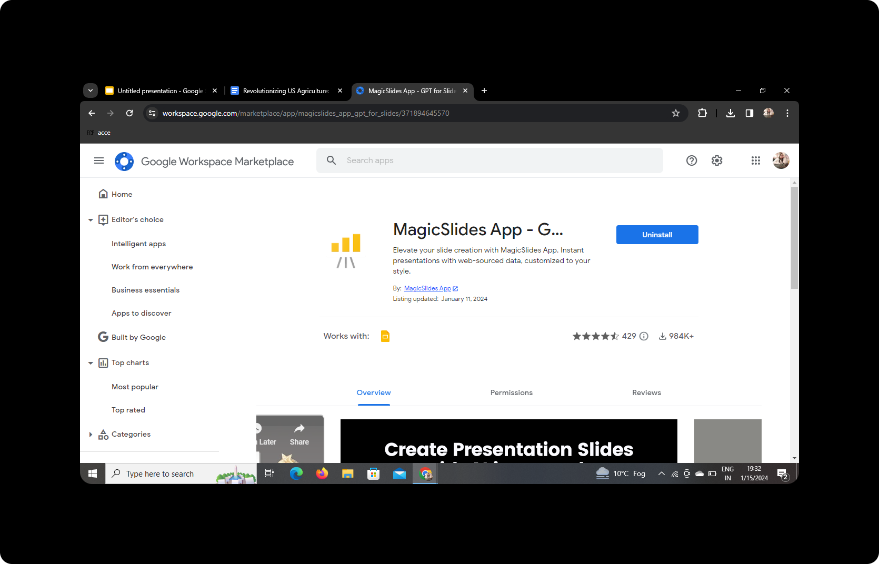Screen dimensions: 879x564
Task: Expand the Categories section
Action: [91, 435]
